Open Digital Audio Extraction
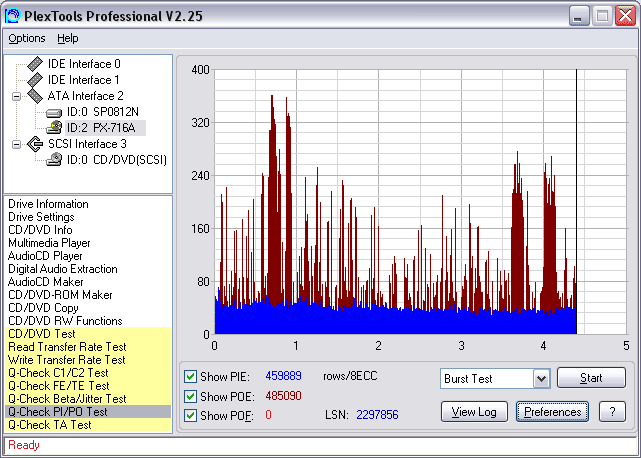The image size is (641, 458). (x=63, y=269)
